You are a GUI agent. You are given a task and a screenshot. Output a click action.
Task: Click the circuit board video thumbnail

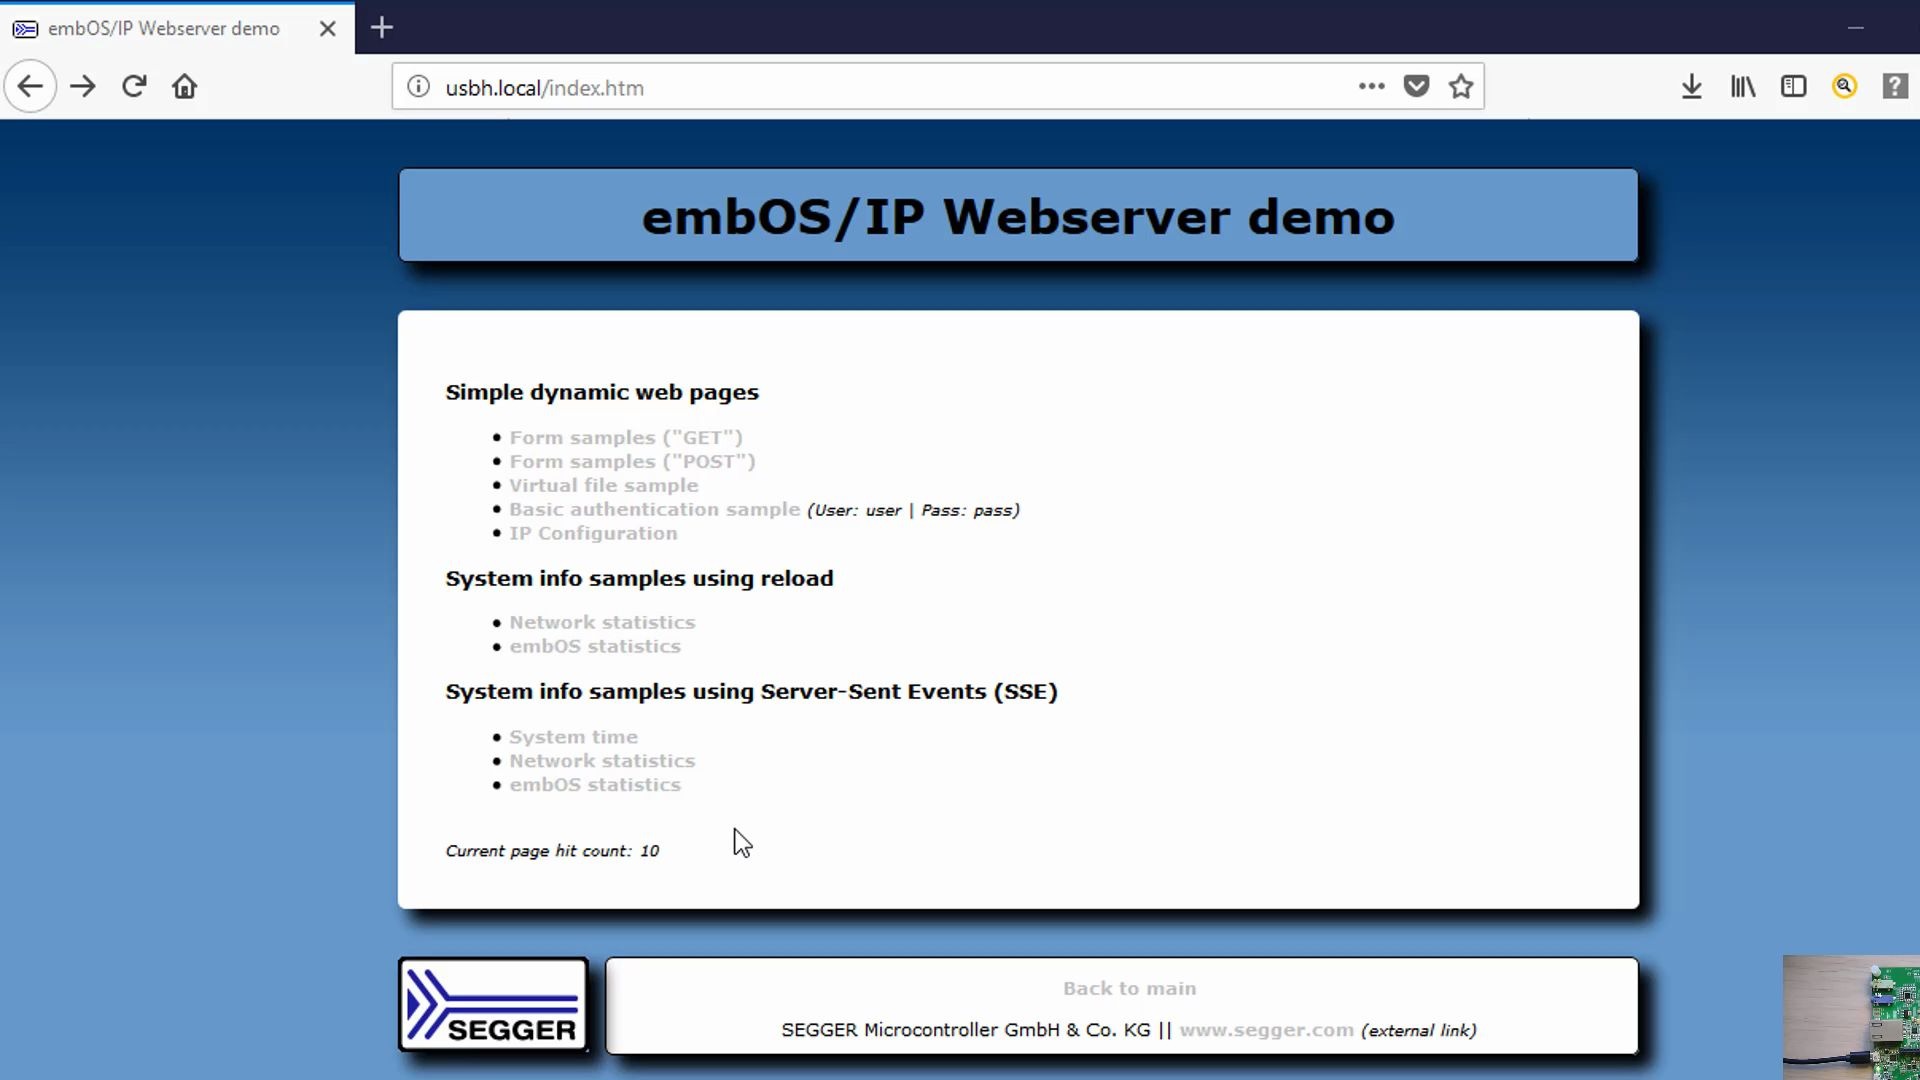1851,1017
